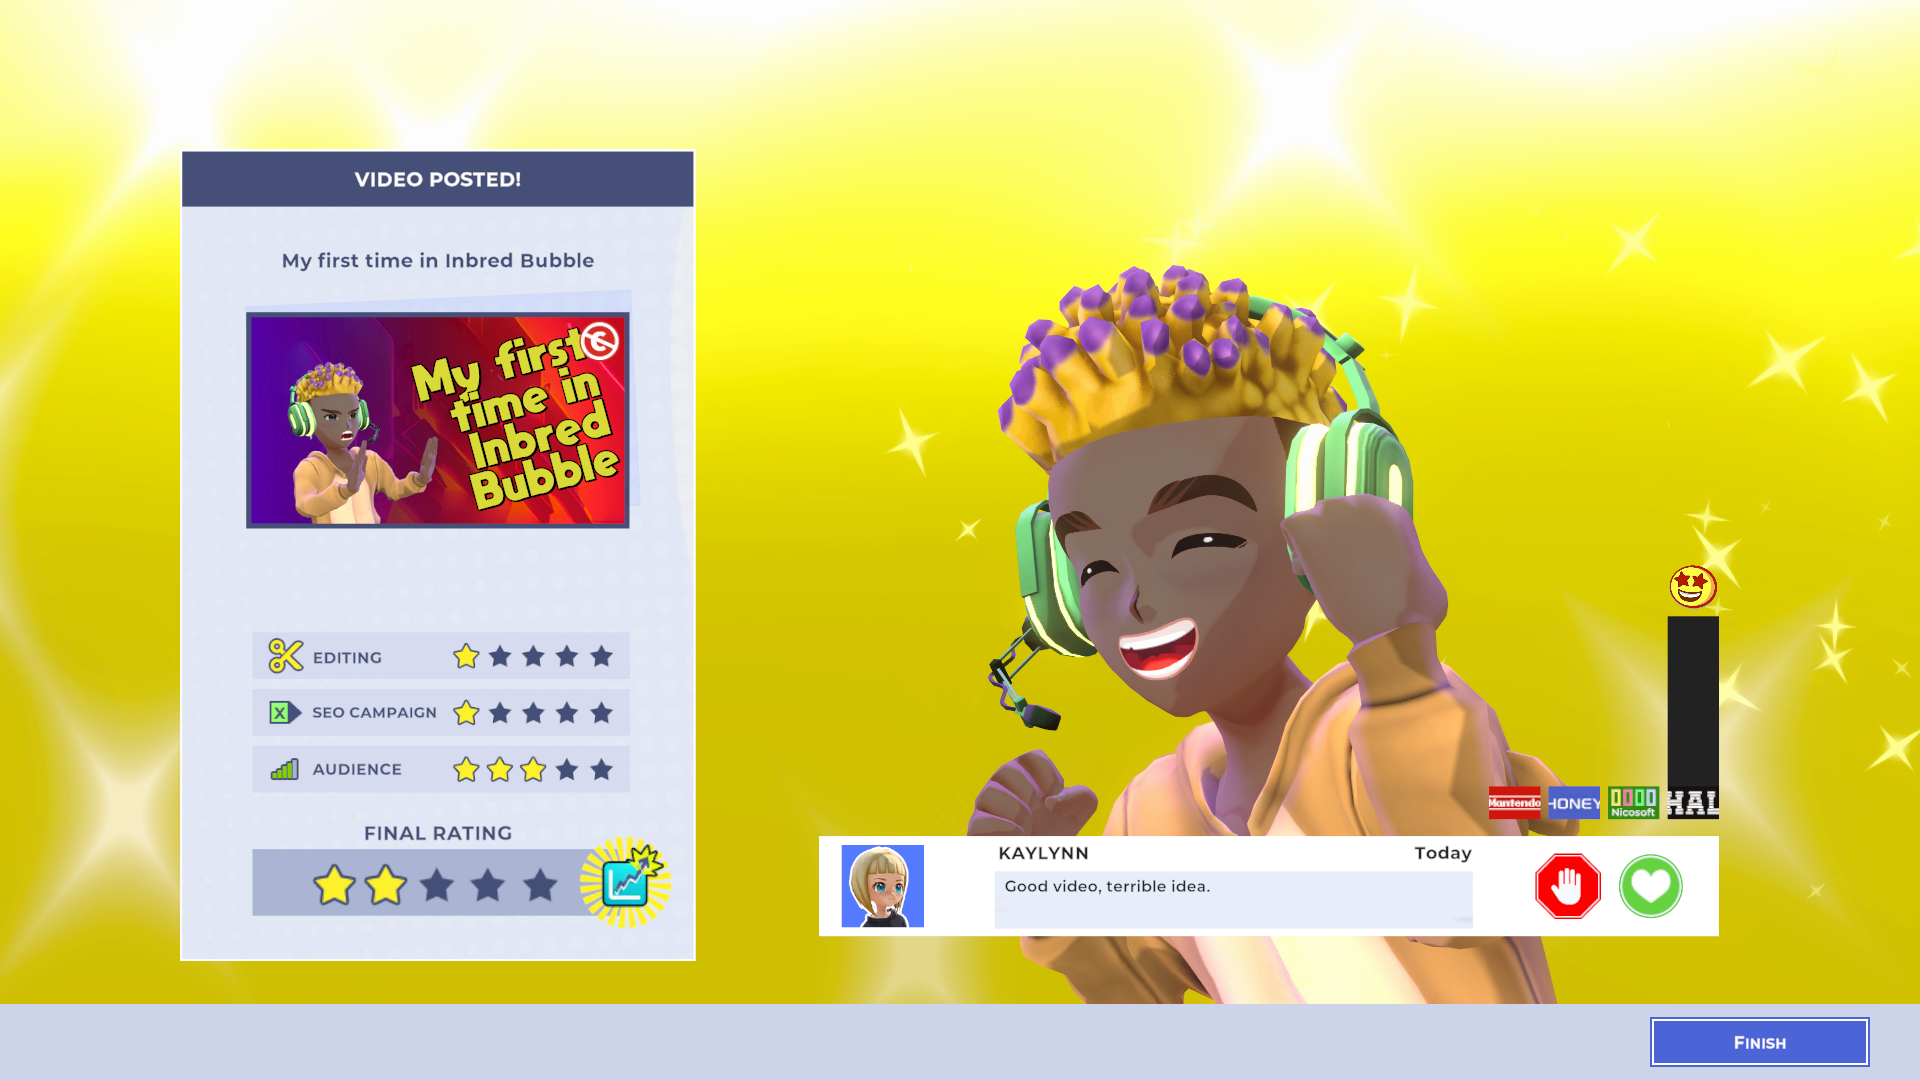The width and height of the screenshot is (1920, 1080).
Task: Click the HAL sponsor logo
Action: point(1692,803)
